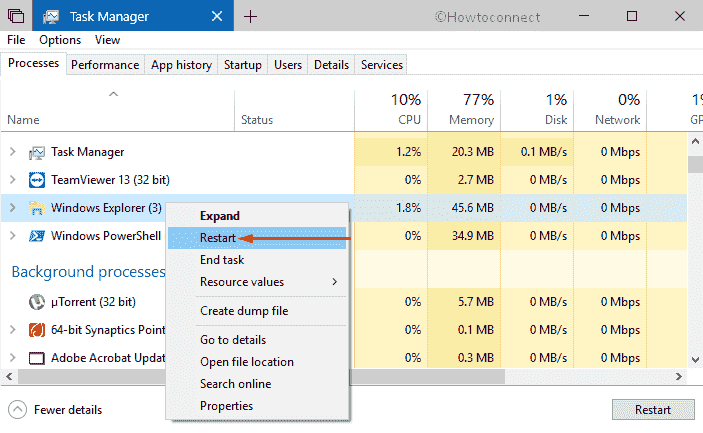Click the Windows Explorer folder icon

click(37, 208)
